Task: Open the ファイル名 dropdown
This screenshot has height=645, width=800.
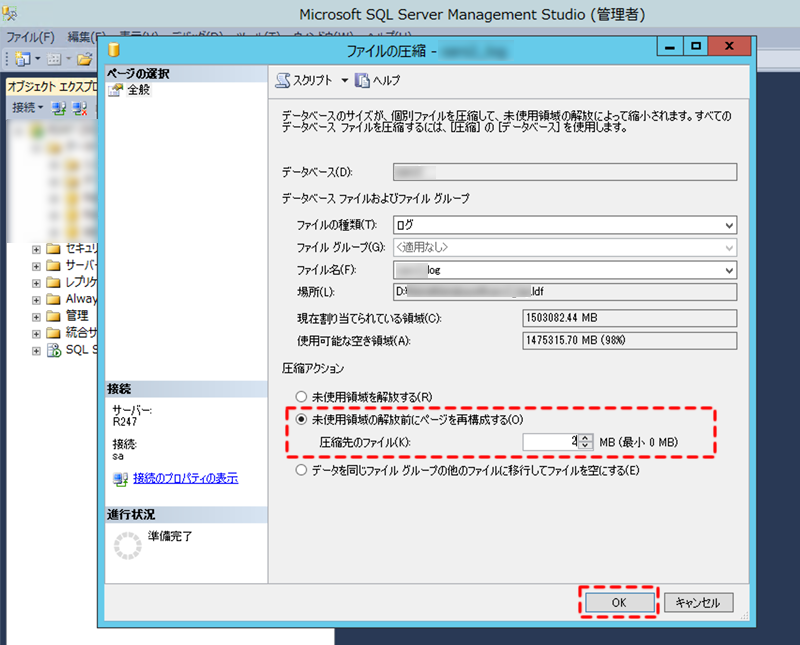Action: (x=729, y=270)
